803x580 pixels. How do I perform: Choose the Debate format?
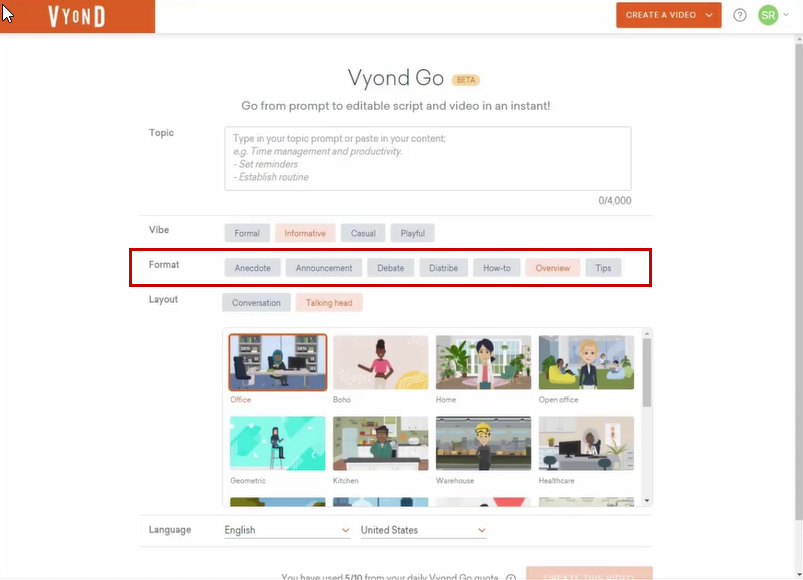[391, 268]
